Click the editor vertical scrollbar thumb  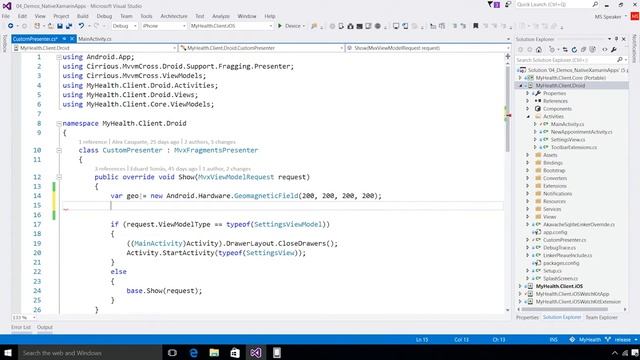[508, 108]
